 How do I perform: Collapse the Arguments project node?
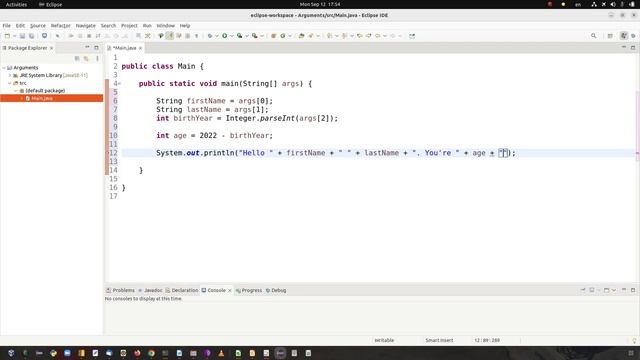[x=4, y=68]
